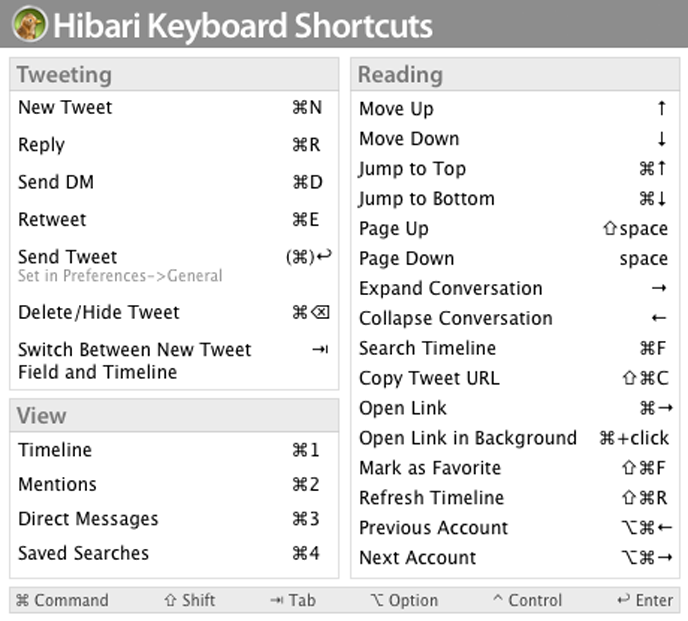
Task: Click the Saved Searches entry
Action: pyautogui.click(x=83, y=554)
